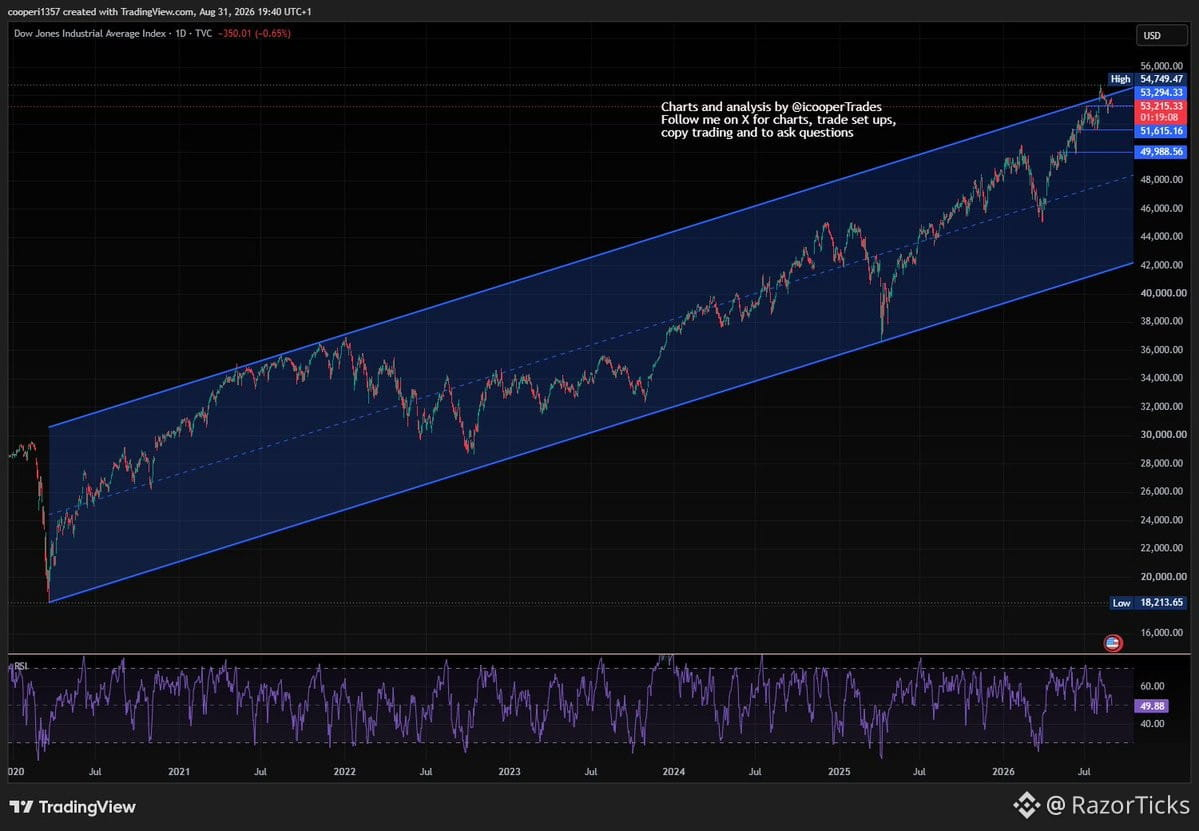Click the 51,615.16 price level label
Image resolution: width=1199 pixels, height=831 pixels.
coord(1161,131)
